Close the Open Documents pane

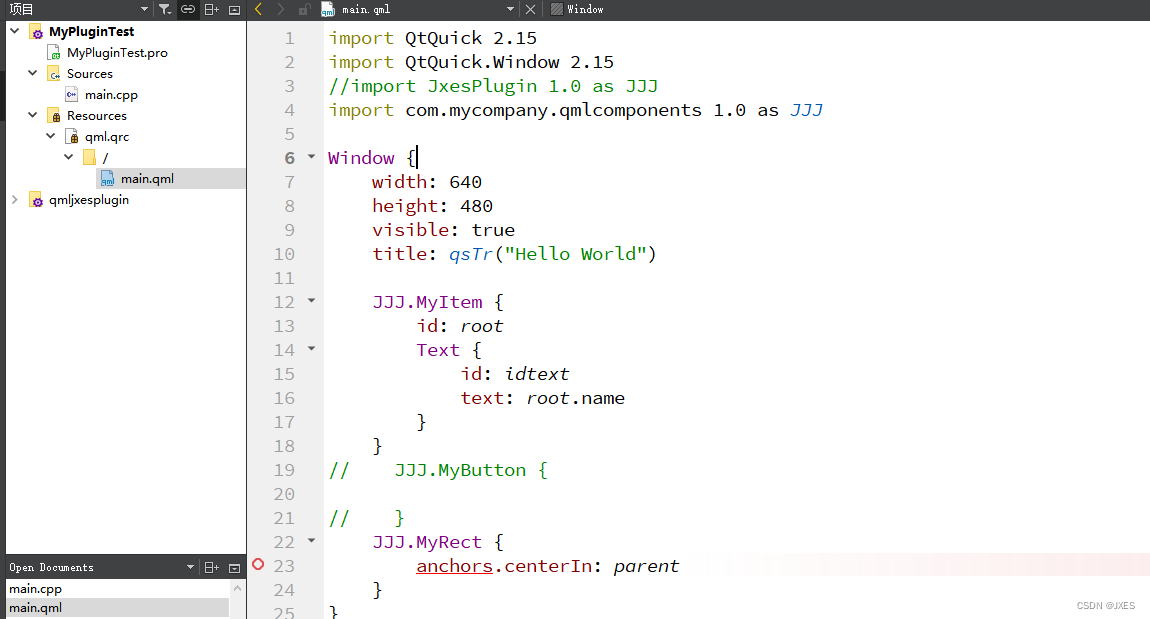click(x=235, y=567)
